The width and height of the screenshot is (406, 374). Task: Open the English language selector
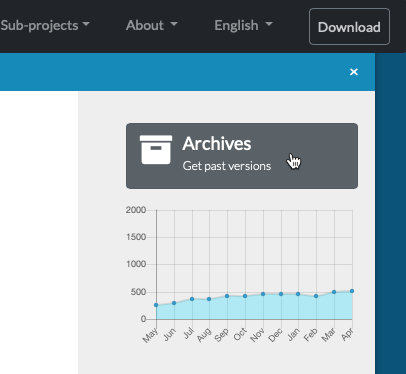point(243,25)
